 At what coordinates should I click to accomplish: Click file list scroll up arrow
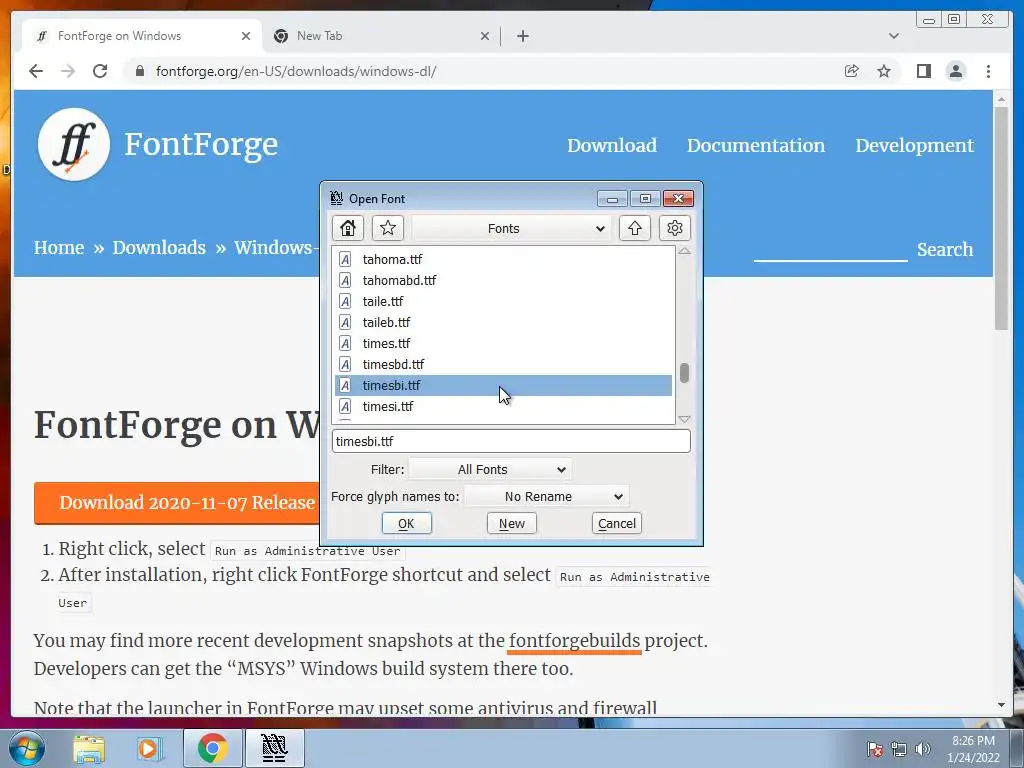click(x=684, y=251)
